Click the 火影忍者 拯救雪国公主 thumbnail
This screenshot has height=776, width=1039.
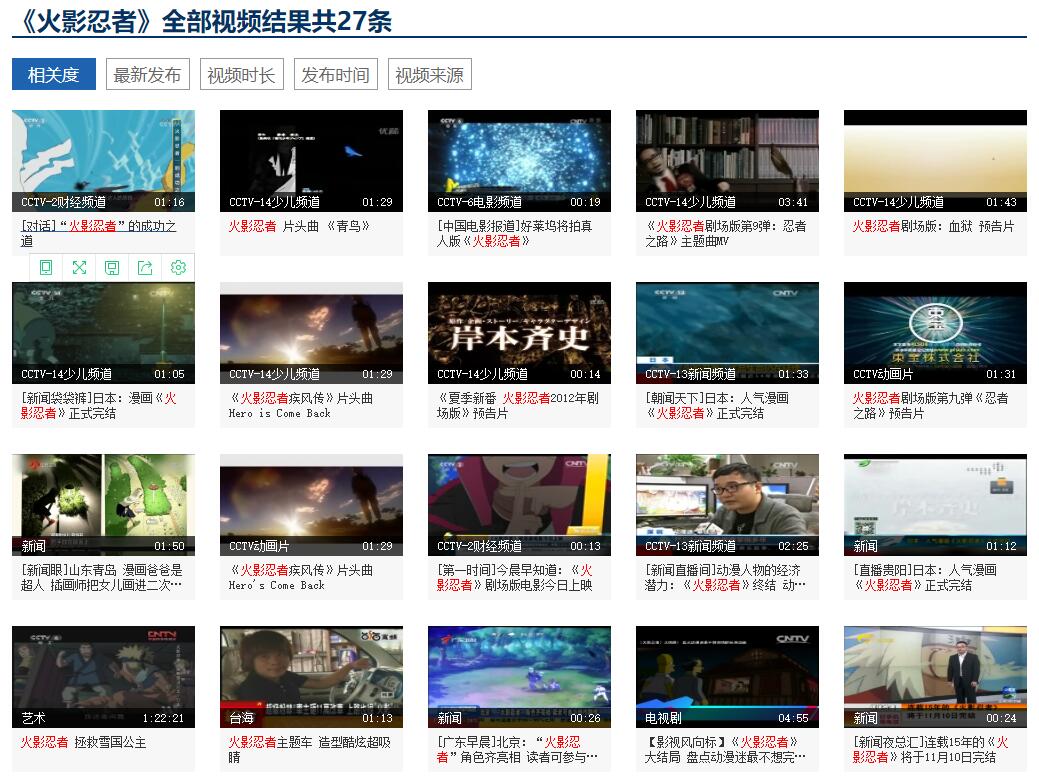click(x=103, y=675)
